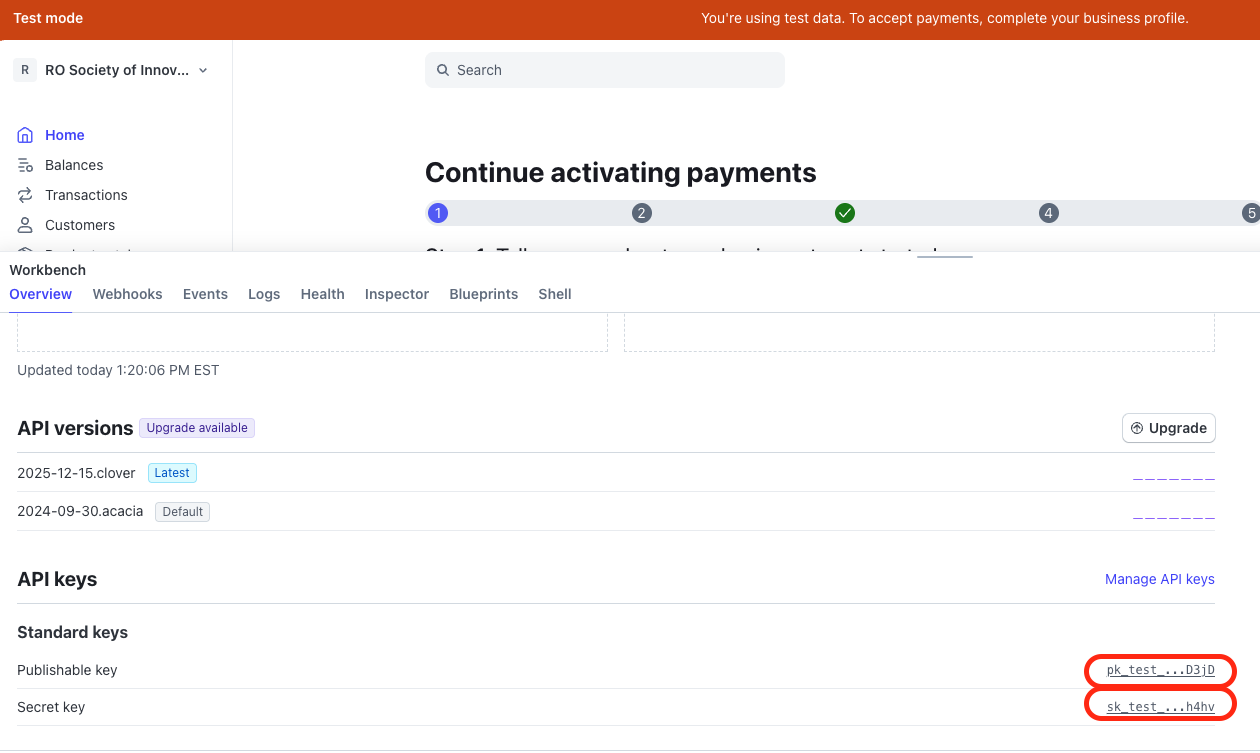
Task: Switch to the Events tab
Action: tap(205, 294)
